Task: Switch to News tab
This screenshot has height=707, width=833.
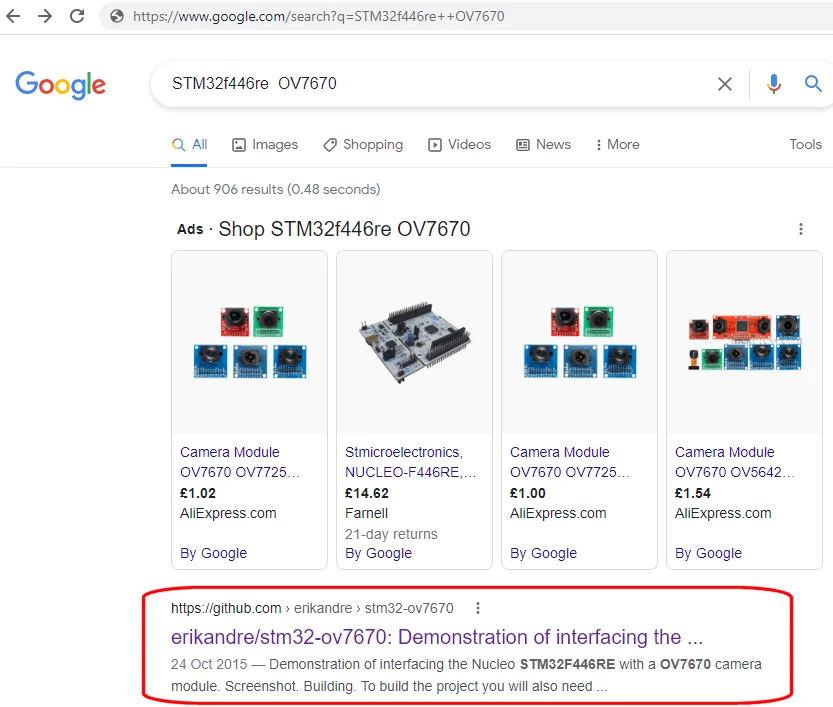Action: point(543,144)
